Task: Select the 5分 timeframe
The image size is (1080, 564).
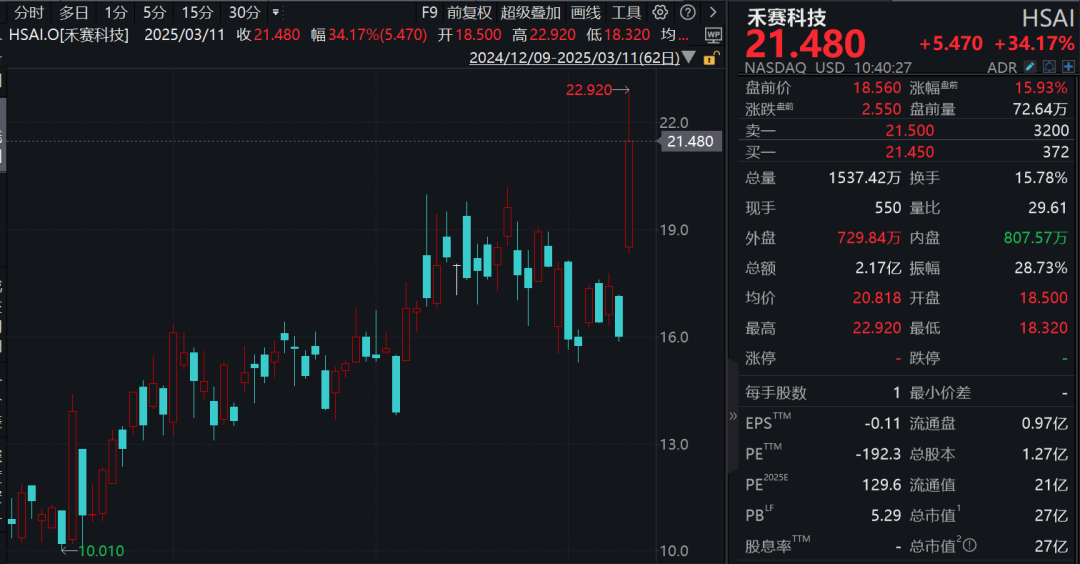Action: (x=155, y=12)
